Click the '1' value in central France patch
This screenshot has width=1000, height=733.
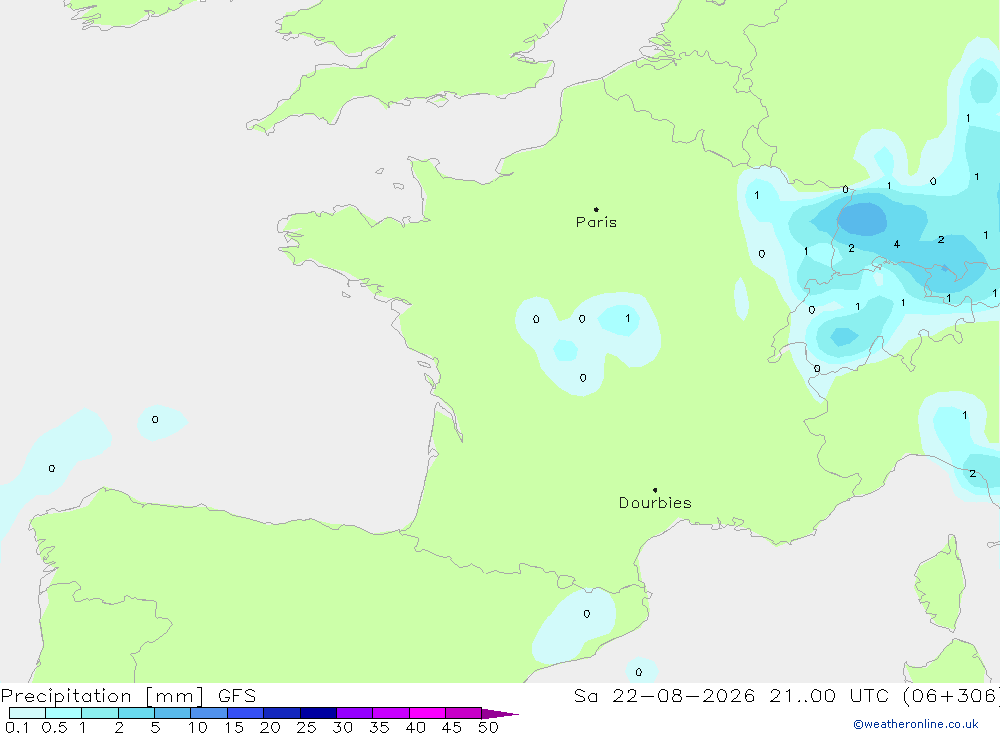[x=628, y=318]
